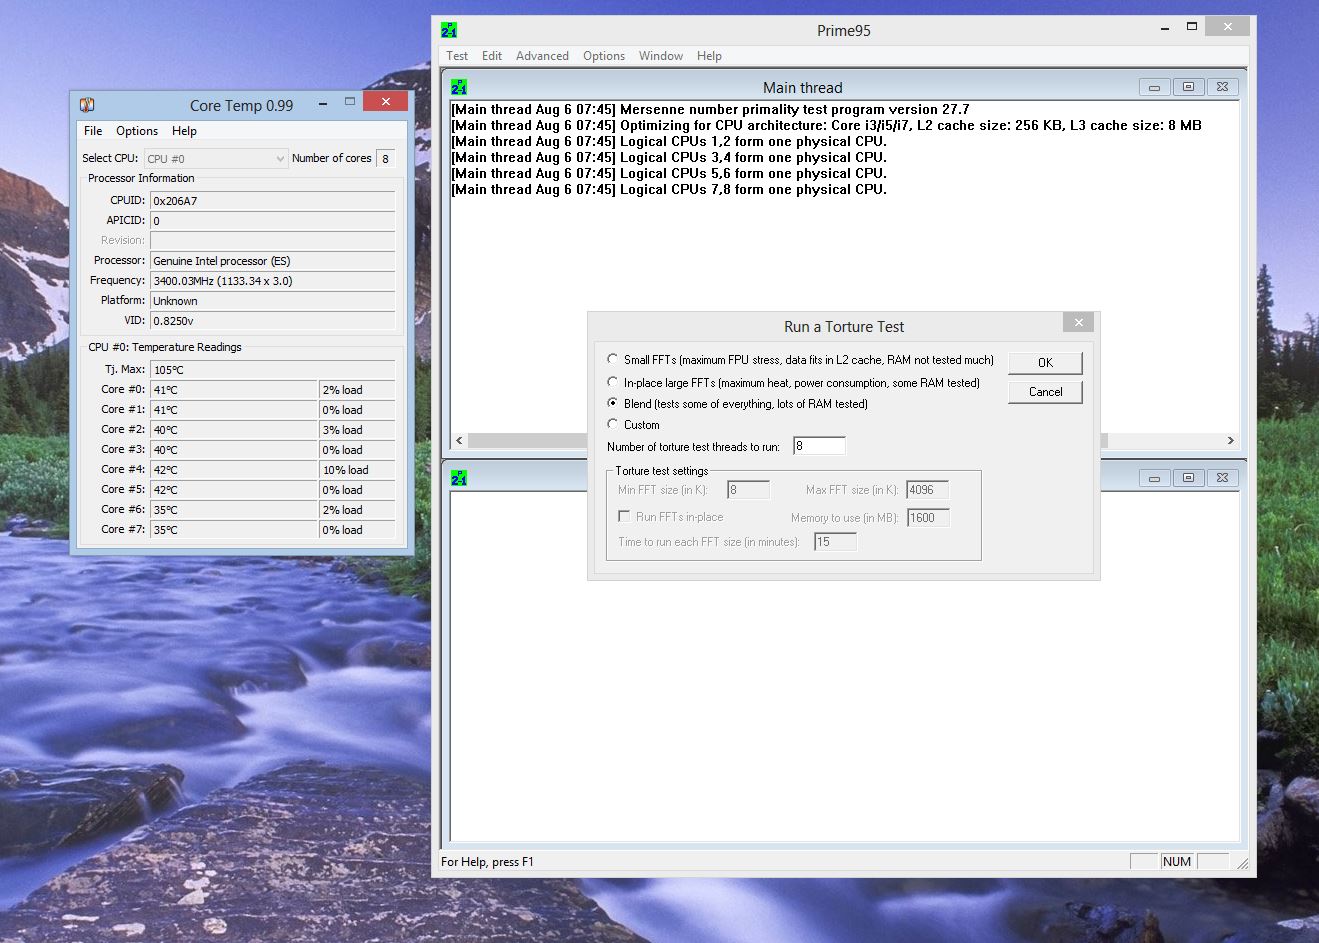Click the Main thread scrollbar right arrow
This screenshot has width=1319, height=943.
(1230, 441)
